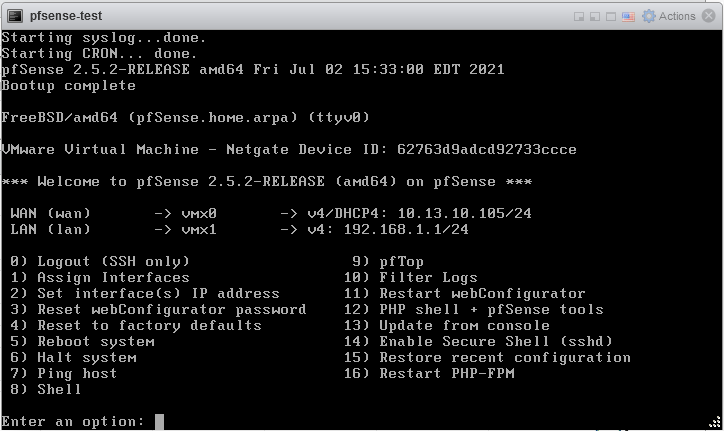This screenshot has height=431, width=724.
Task: Click the WAN IP address 10.13.10.105/24
Action: [465, 213]
